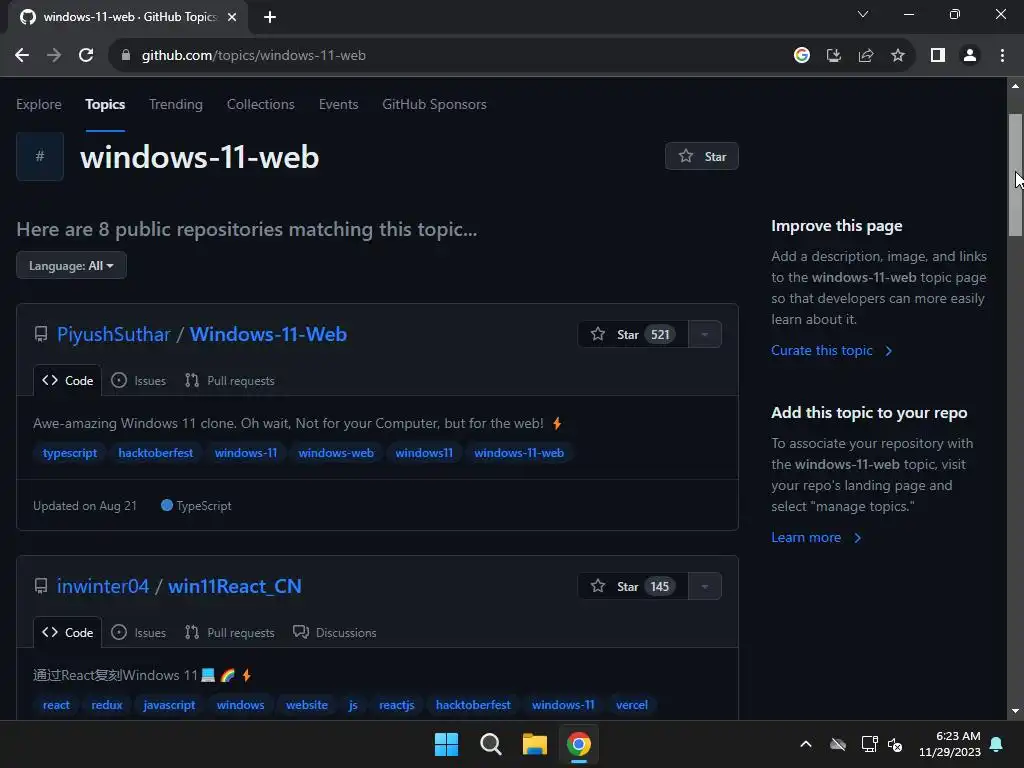Click the react topic tag

click(56, 705)
